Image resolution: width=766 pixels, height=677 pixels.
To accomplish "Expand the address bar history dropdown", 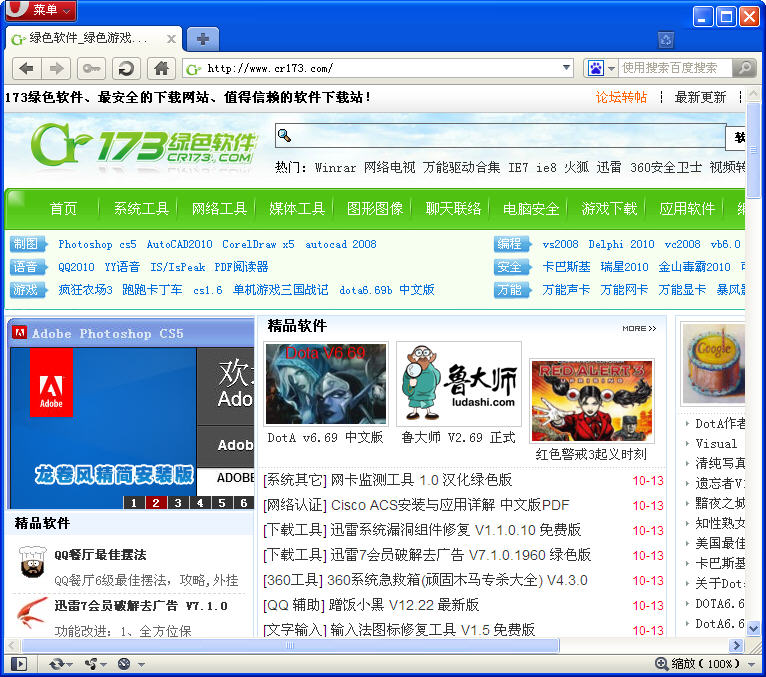I will (x=566, y=67).
